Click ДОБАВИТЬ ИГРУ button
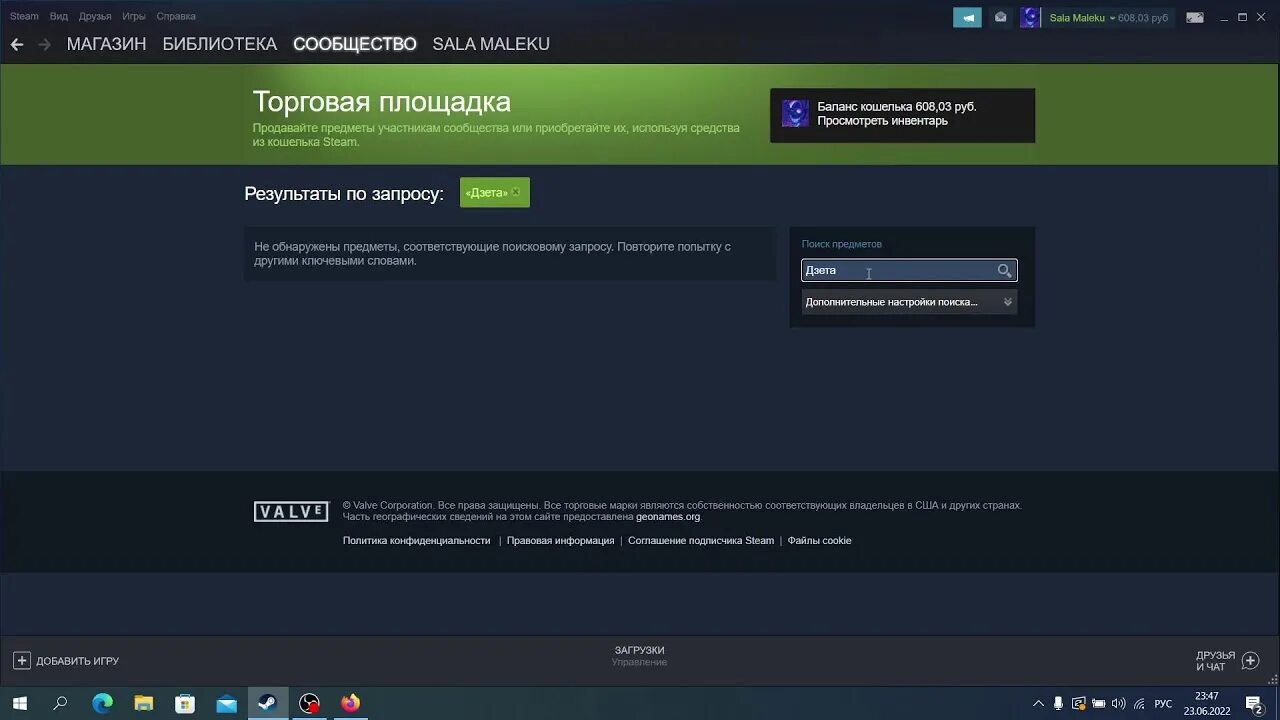The height and width of the screenshot is (720, 1280). (66, 661)
